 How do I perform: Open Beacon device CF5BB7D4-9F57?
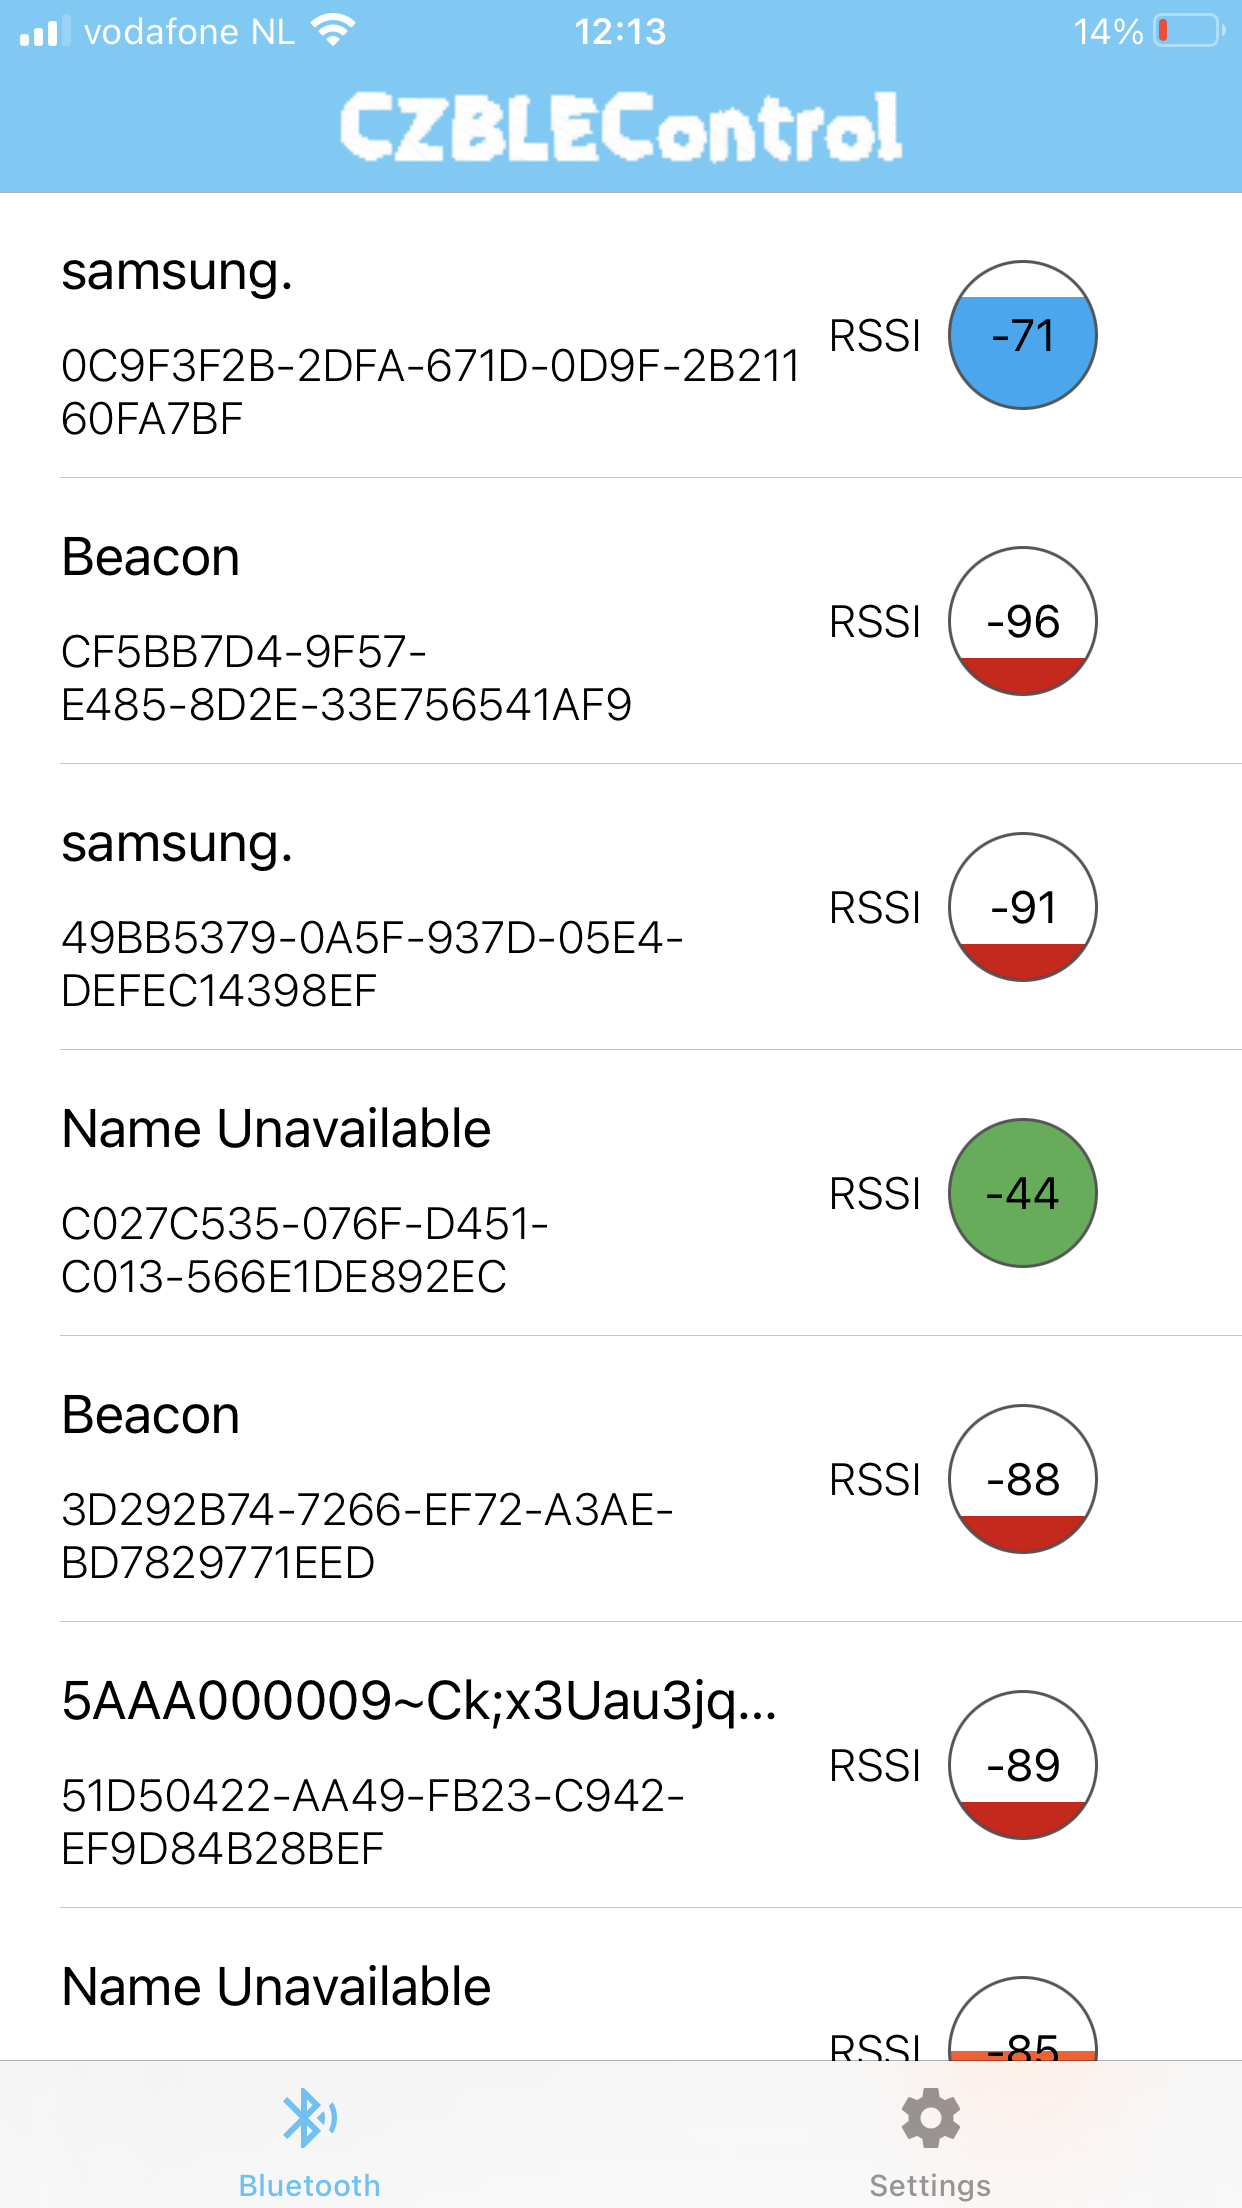point(621,621)
